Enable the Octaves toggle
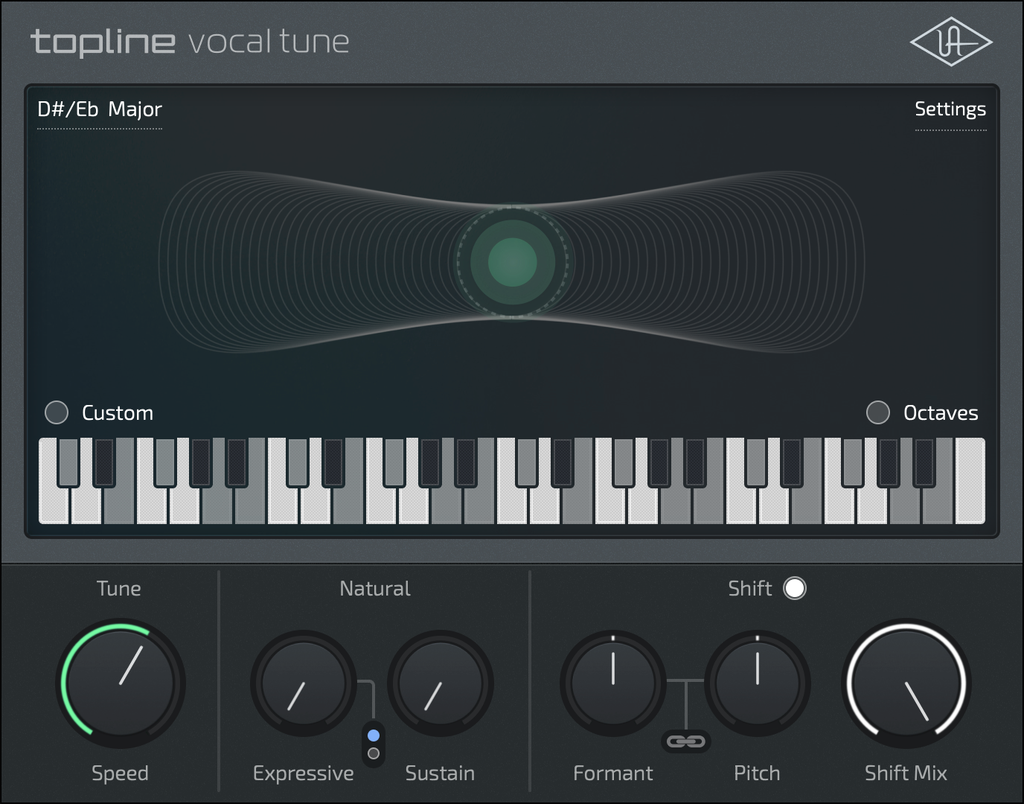 click(x=878, y=412)
